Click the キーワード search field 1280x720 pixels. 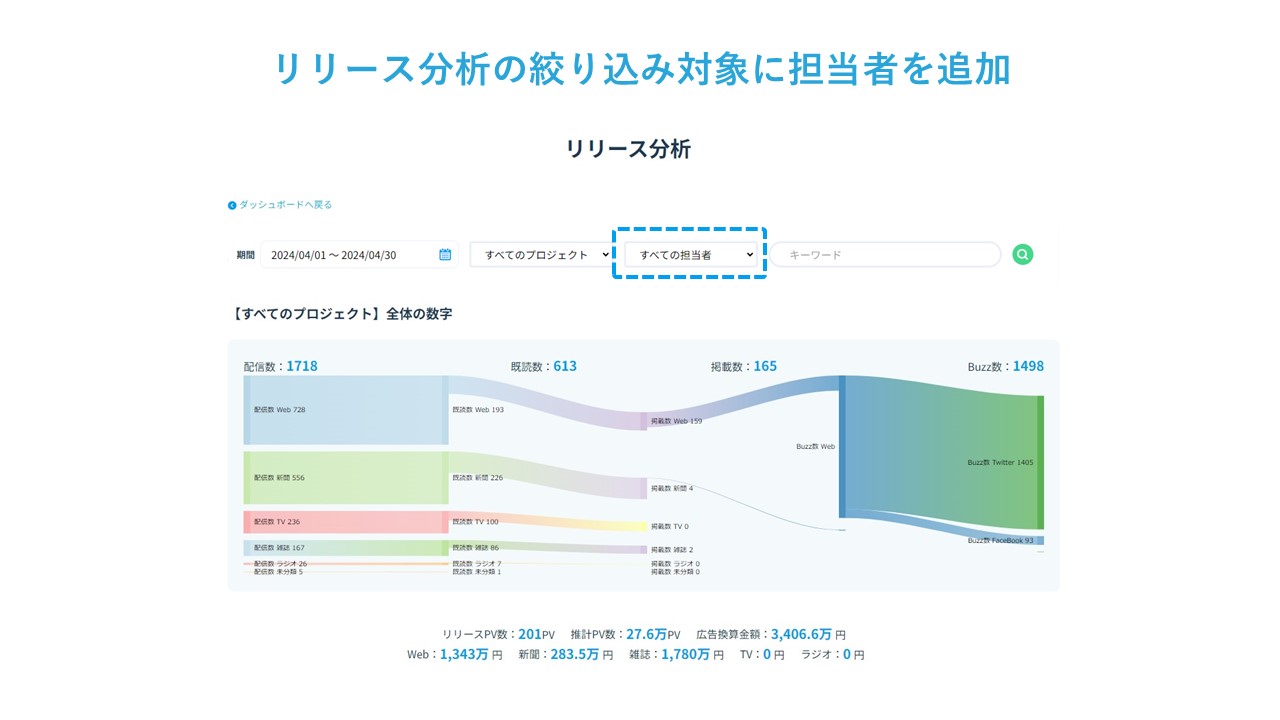click(x=885, y=255)
